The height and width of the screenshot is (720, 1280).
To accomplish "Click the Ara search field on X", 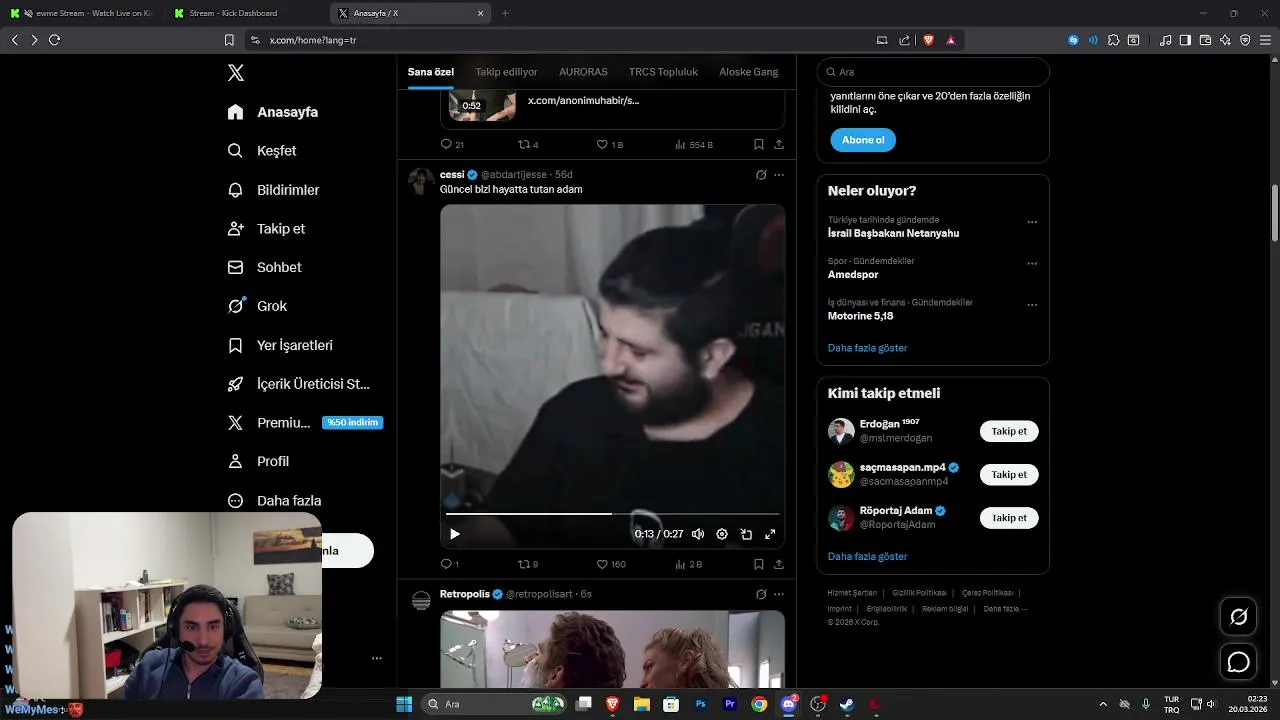I will click(933, 72).
